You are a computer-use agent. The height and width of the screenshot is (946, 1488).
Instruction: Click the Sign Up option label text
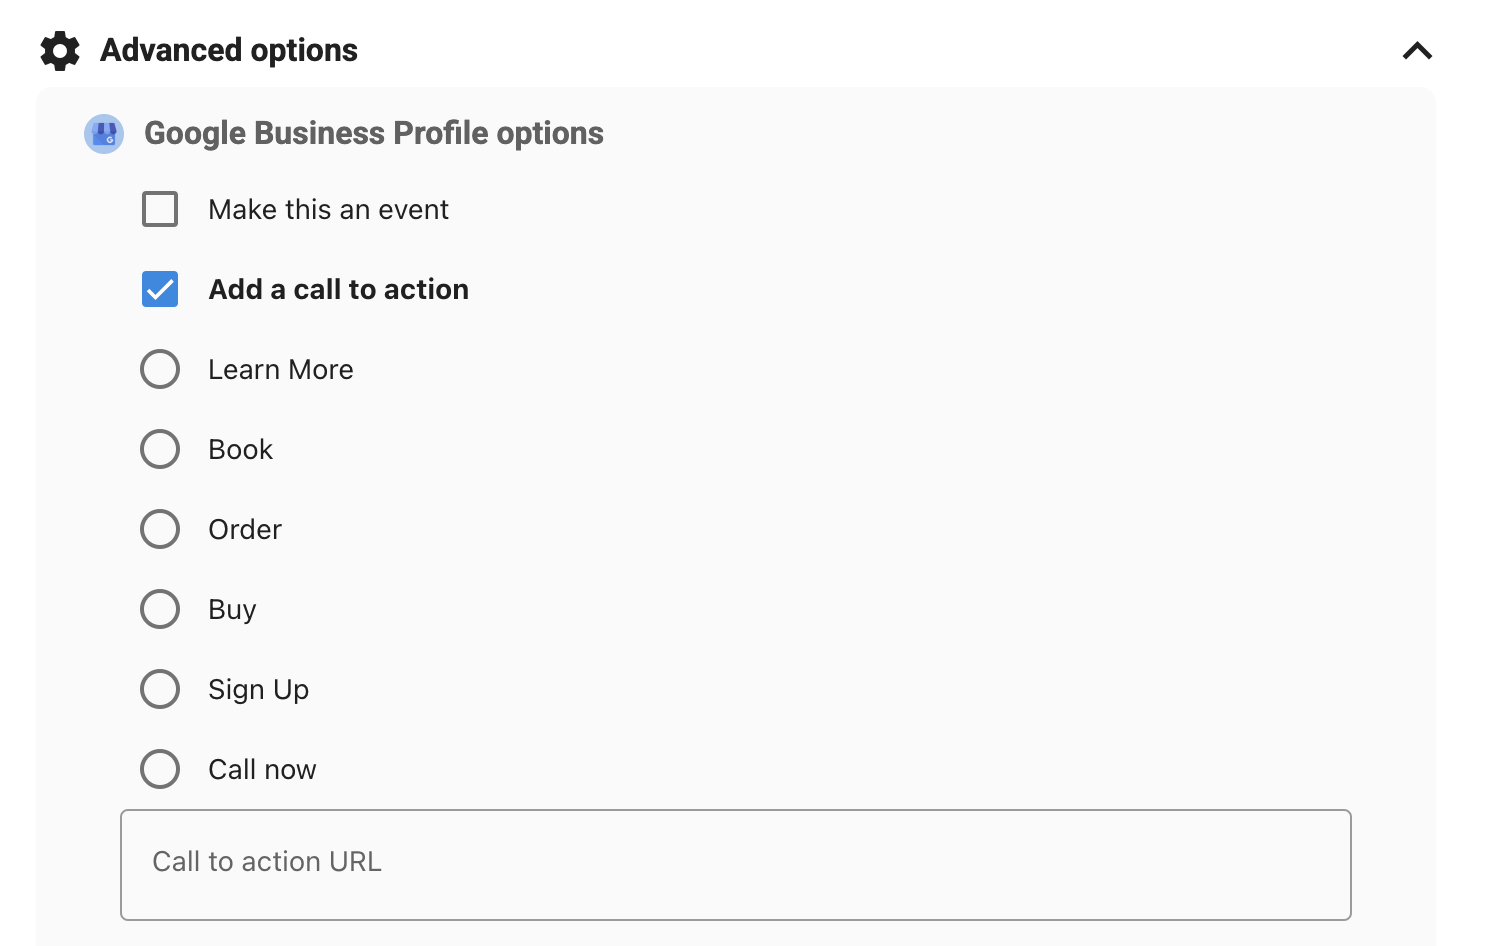point(258,690)
